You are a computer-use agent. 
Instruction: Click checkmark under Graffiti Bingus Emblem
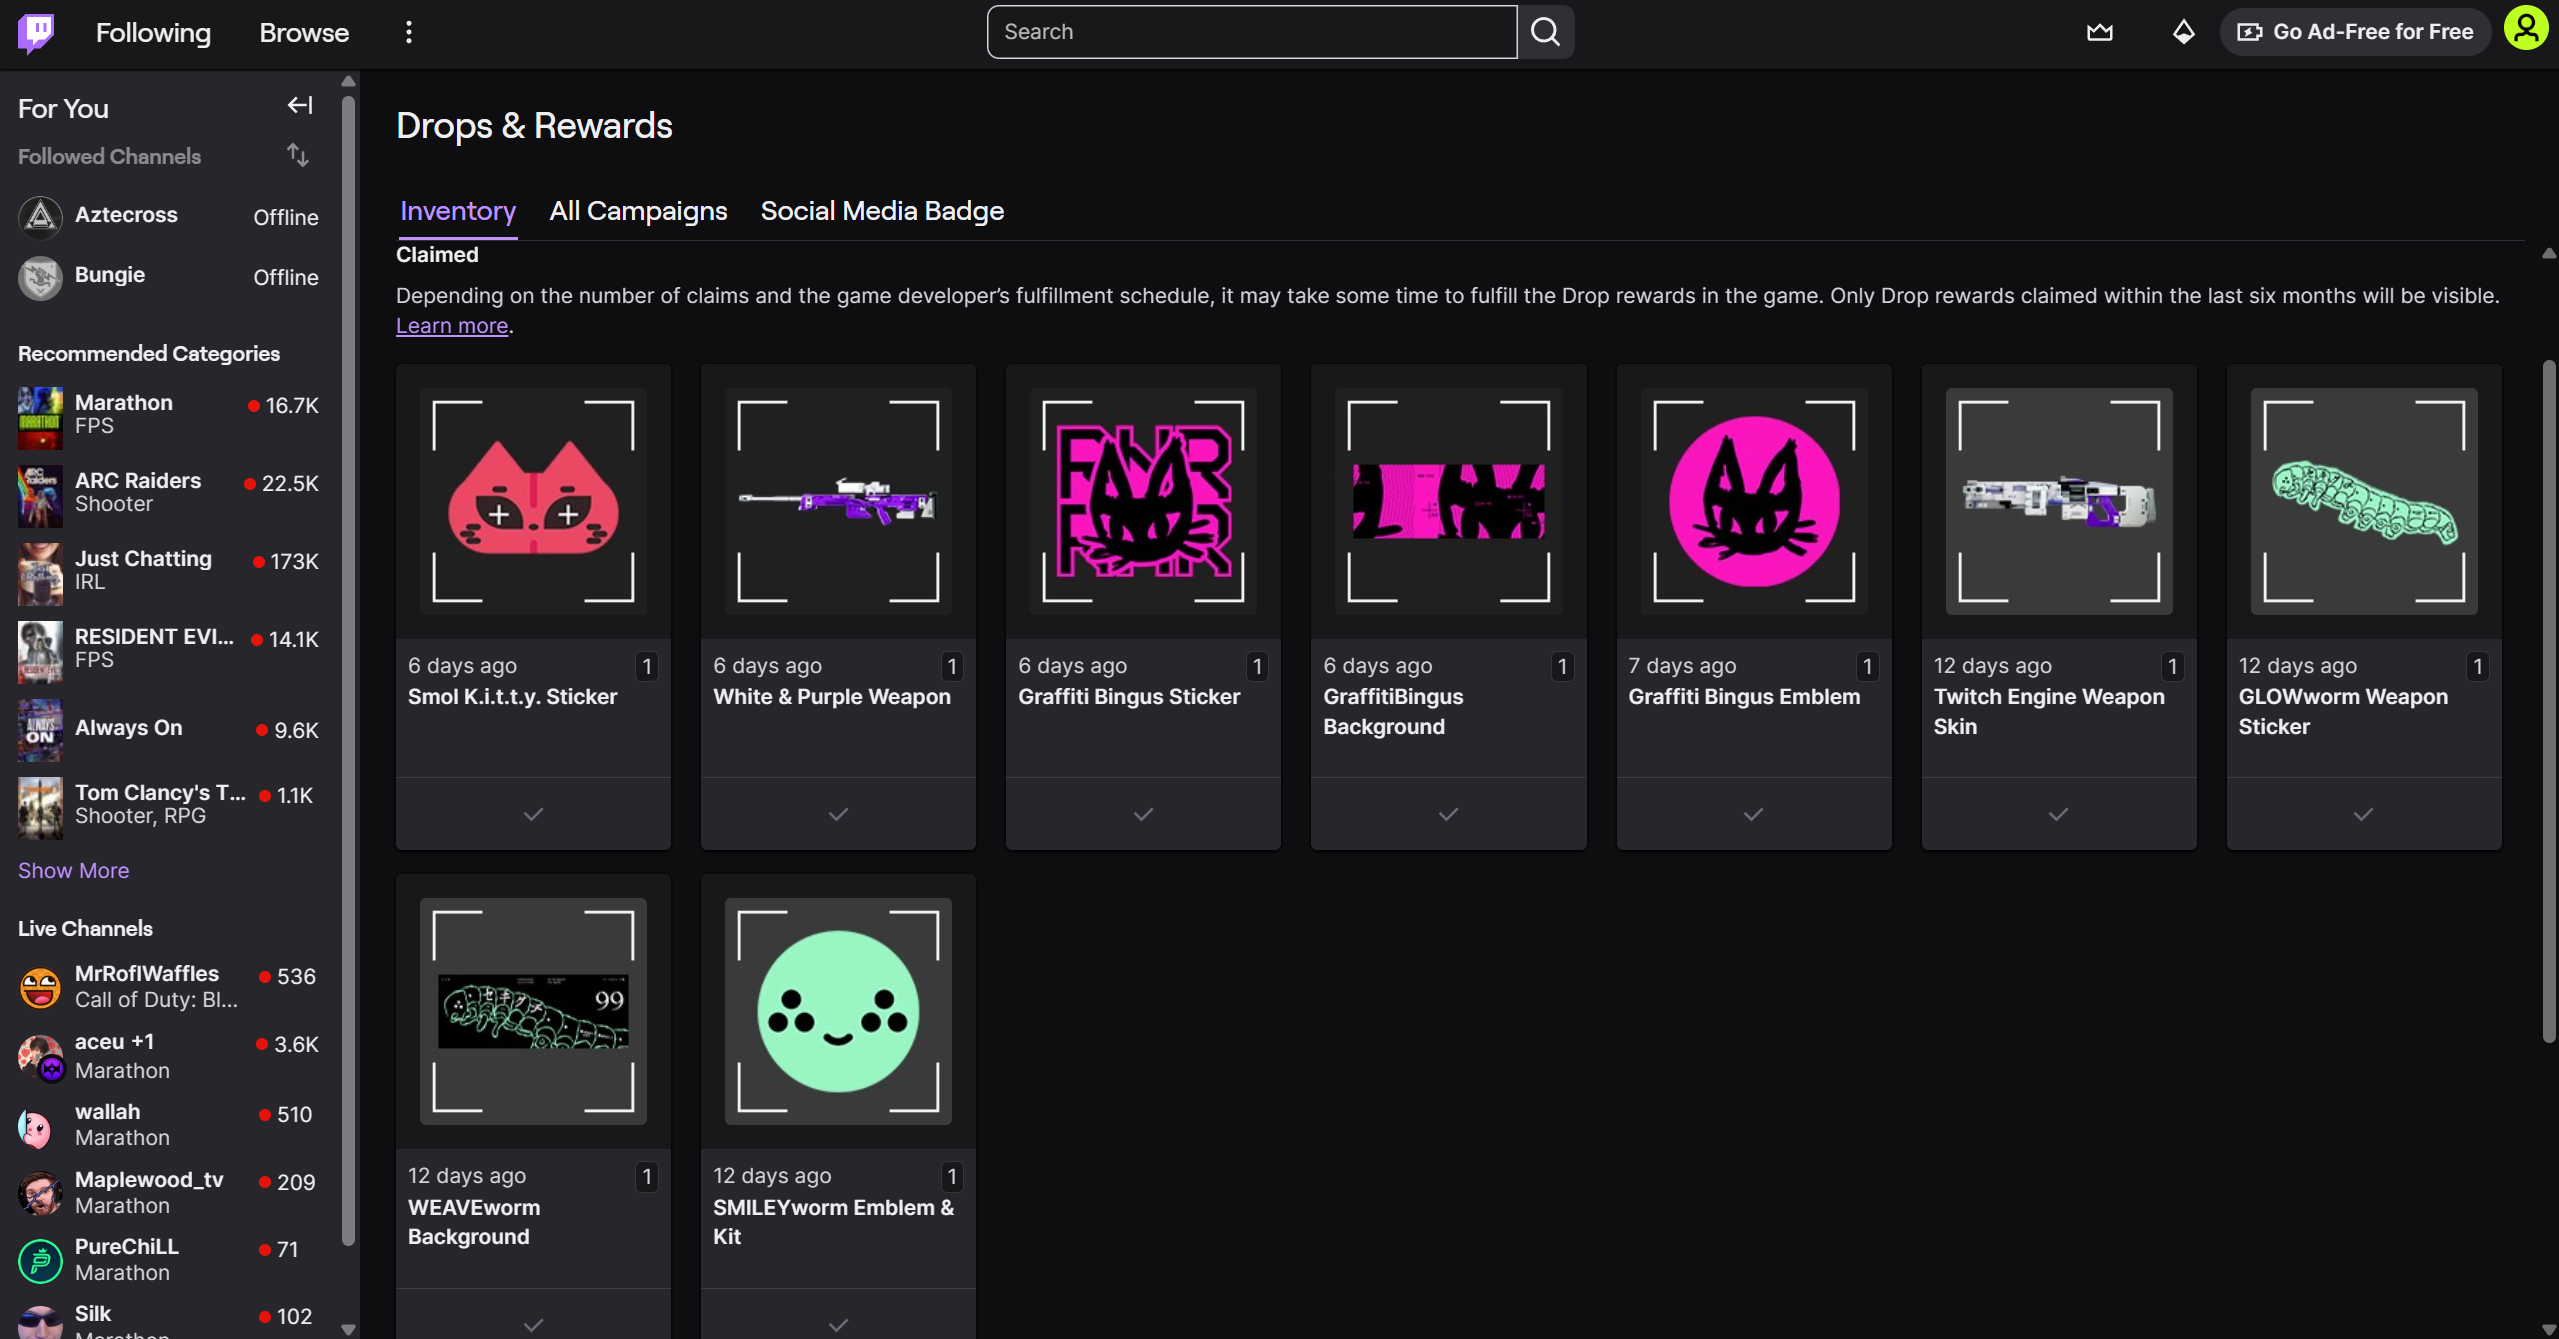[1753, 814]
